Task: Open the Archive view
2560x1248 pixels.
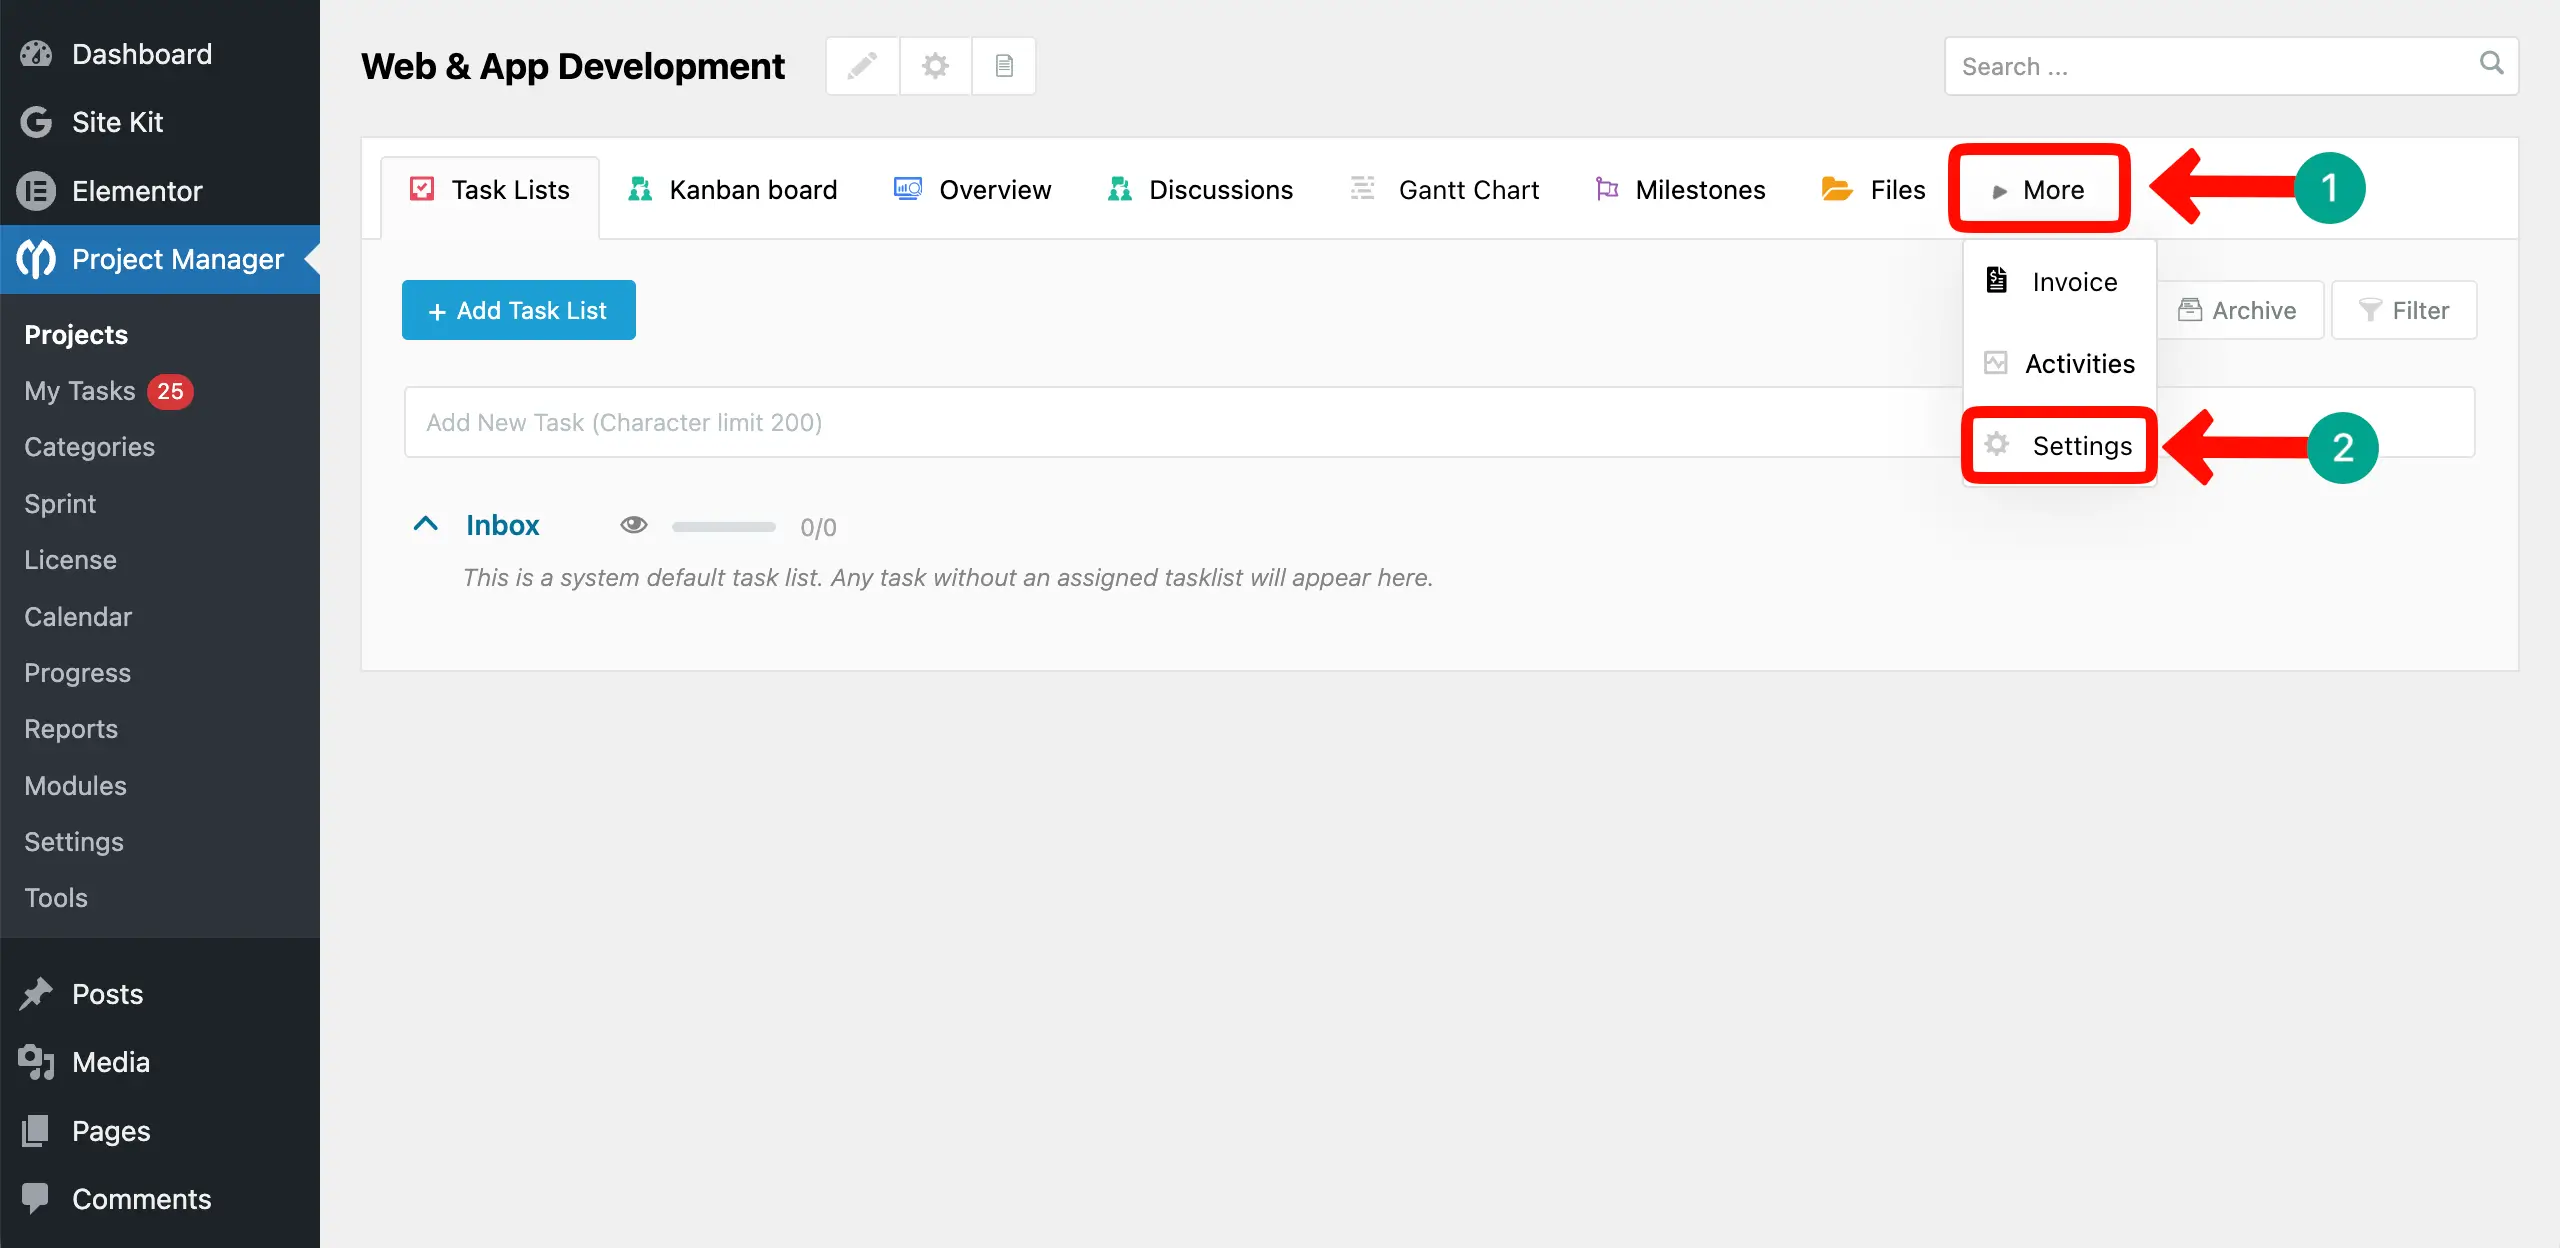Action: click(x=2241, y=310)
